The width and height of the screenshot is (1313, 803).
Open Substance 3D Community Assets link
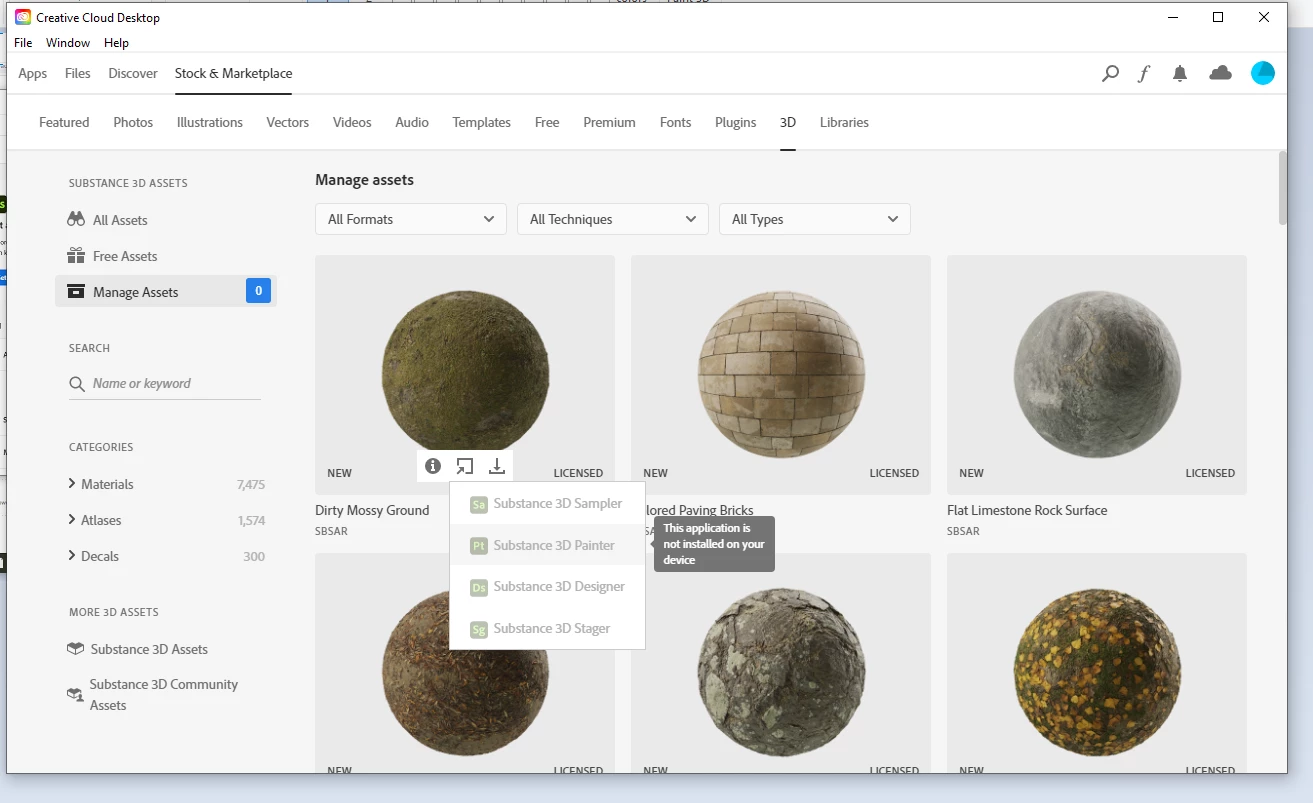[x=164, y=695]
